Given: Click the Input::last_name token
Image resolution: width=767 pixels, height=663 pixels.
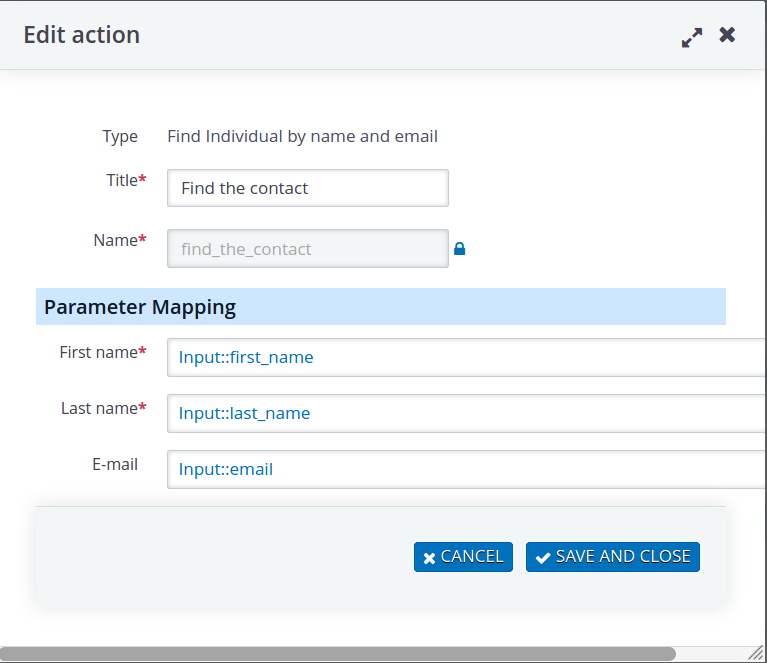Looking at the screenshot, I should pos(244,413).
